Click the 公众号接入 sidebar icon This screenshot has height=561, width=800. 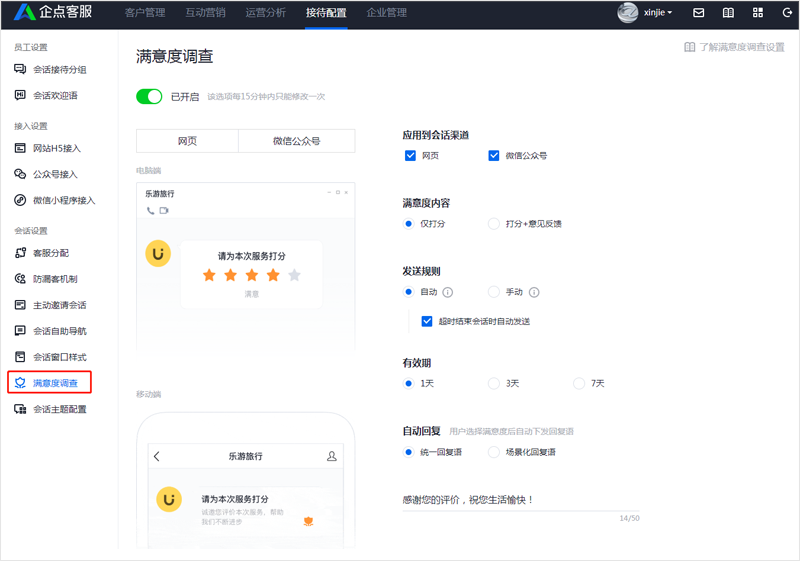pos(20,174)
